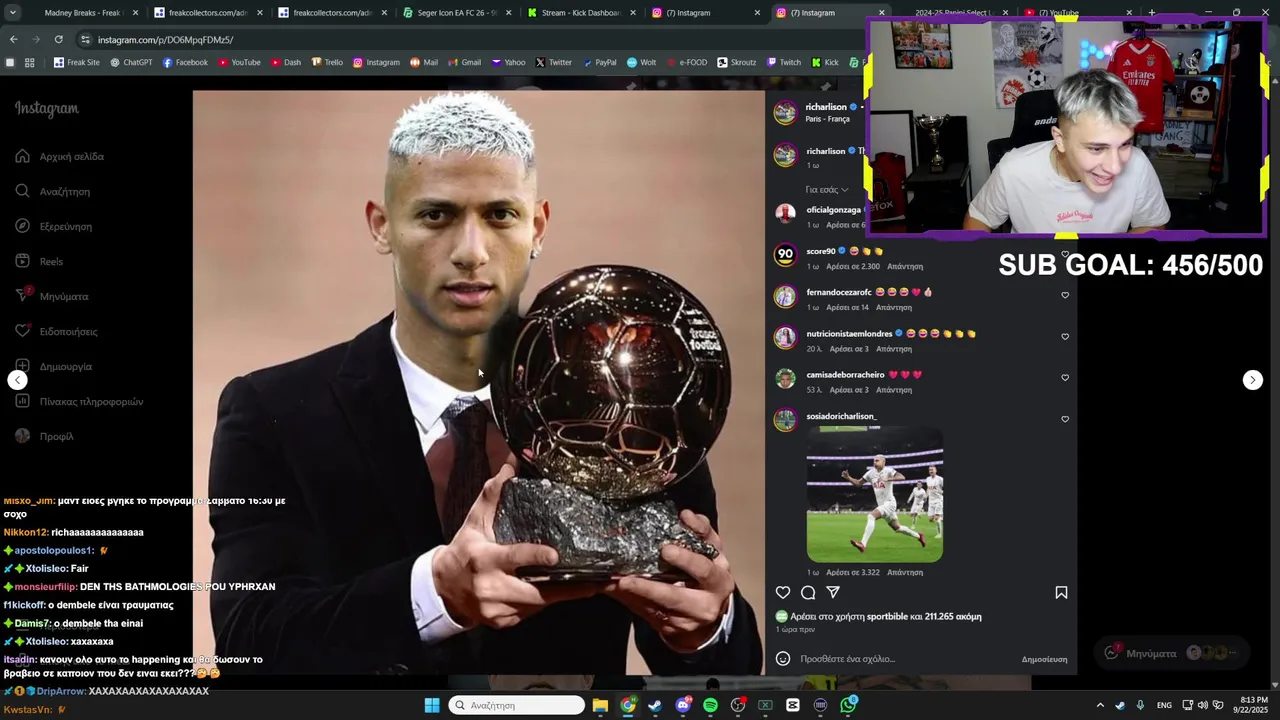Reply (Απάντηση) to score90's comment
The width and height of the screenshot is (1280, 720).
pyautogui.click(x=905, y=267)
